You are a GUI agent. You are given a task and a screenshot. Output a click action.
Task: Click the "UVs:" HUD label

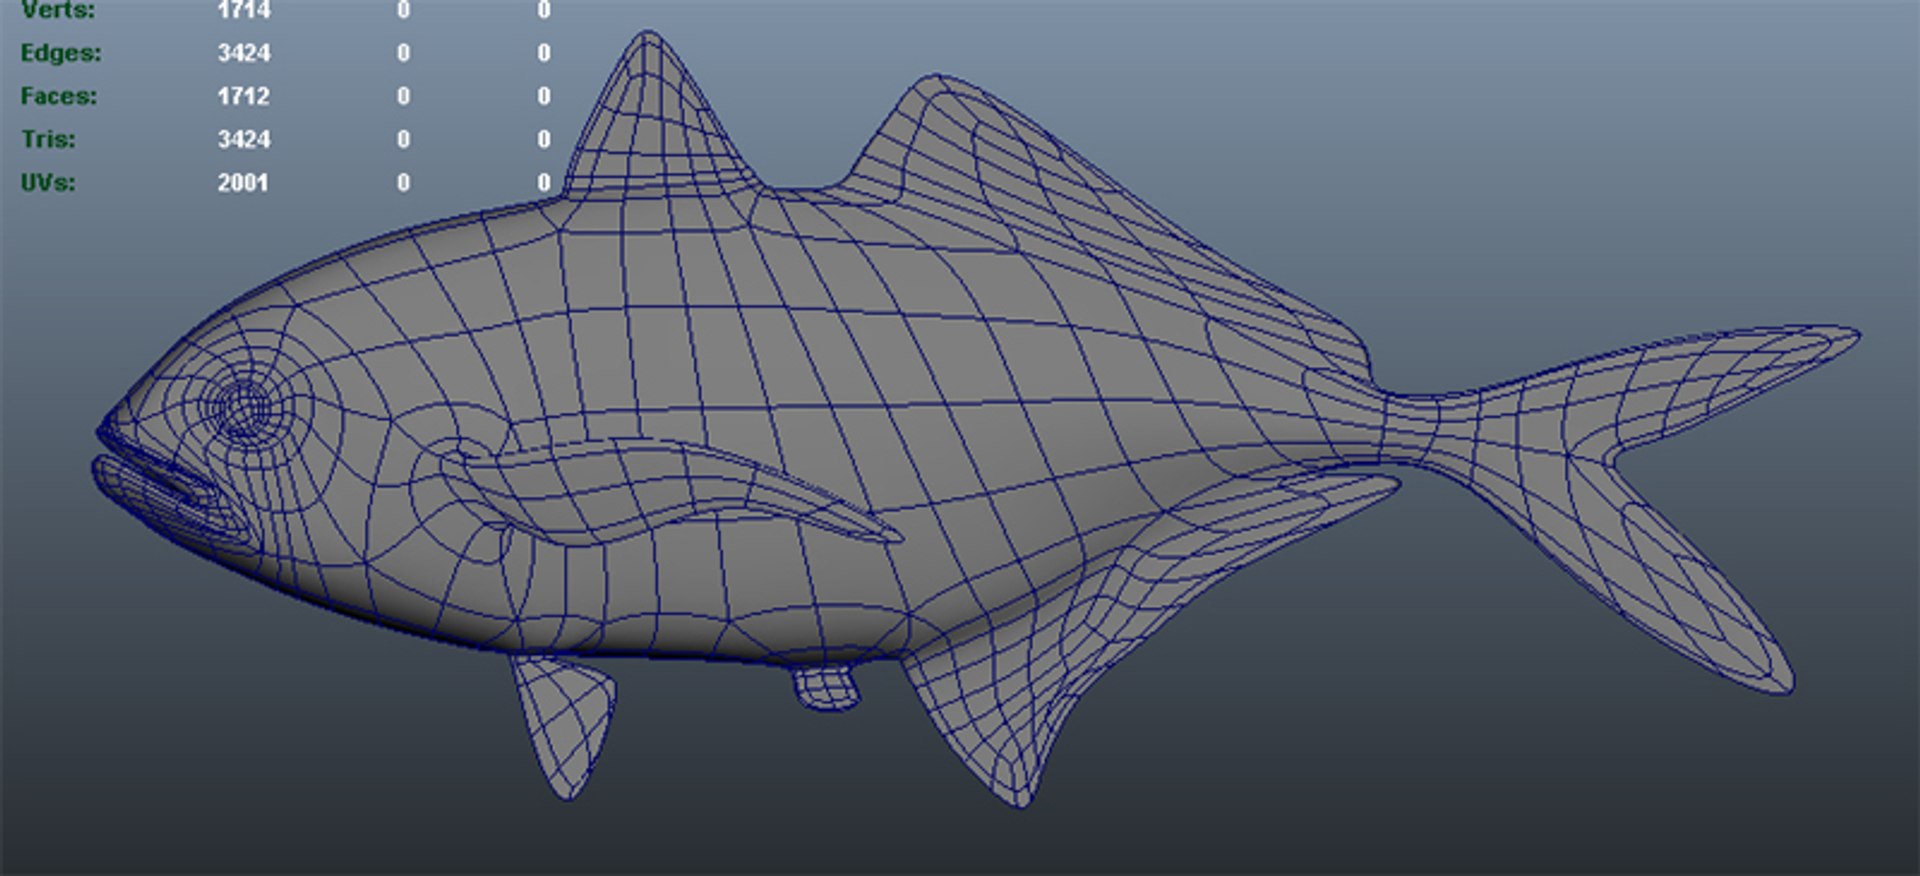click(x=48, y=182)
